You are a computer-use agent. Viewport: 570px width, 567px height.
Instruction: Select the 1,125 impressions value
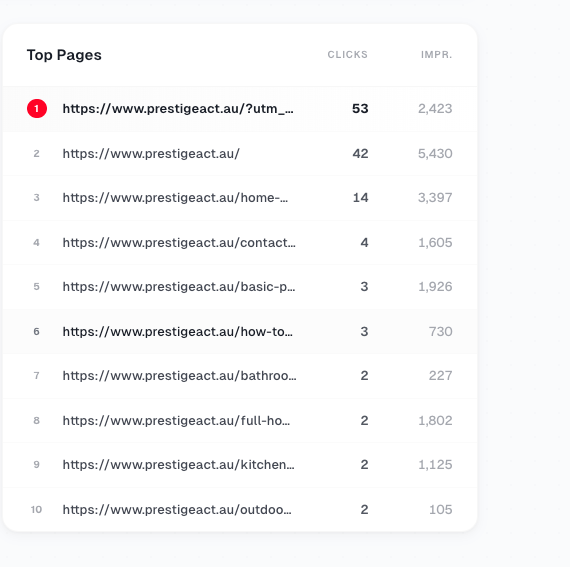point(435,465)
